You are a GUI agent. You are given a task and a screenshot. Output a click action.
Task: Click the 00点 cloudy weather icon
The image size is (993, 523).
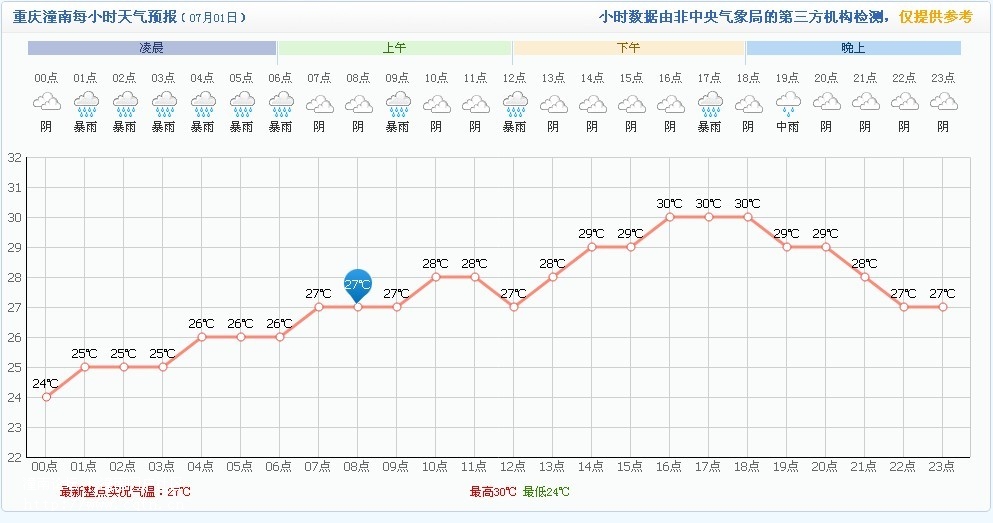tap(47, 102)
